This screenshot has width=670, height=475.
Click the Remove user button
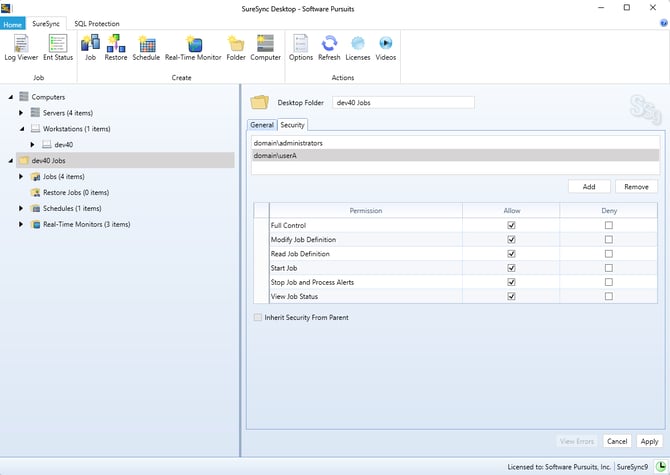pos(636,187)
